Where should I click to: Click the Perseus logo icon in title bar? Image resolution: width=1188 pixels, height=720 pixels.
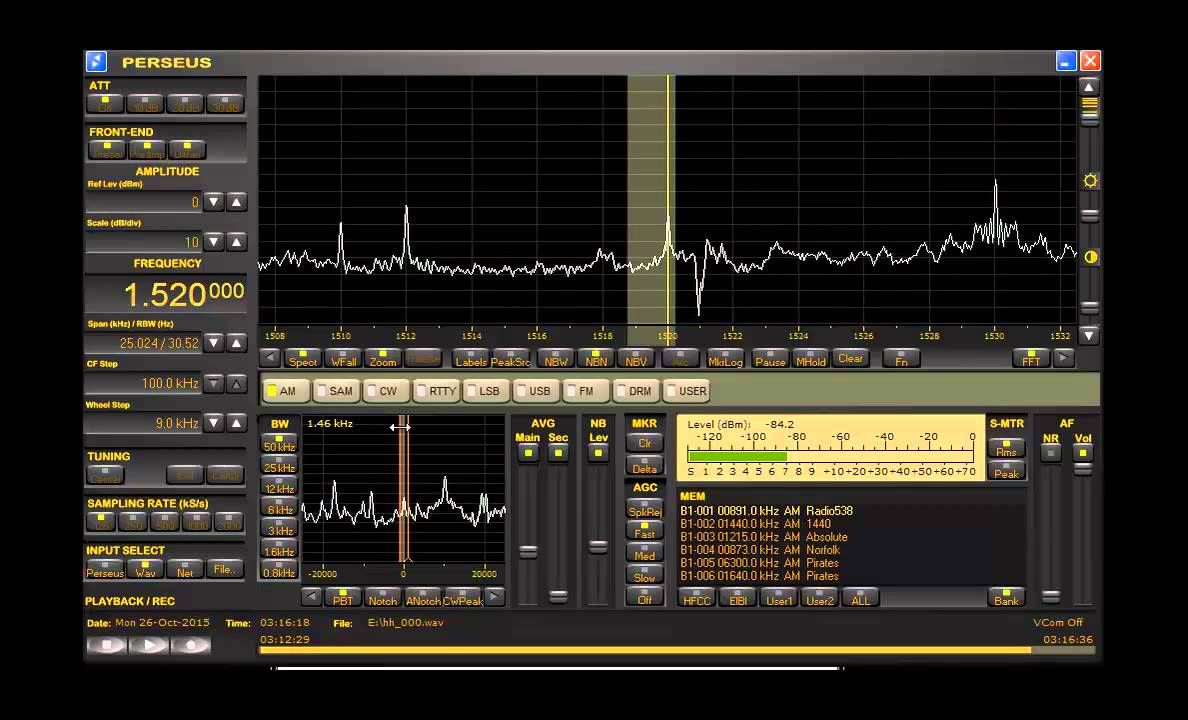point(96,61)
